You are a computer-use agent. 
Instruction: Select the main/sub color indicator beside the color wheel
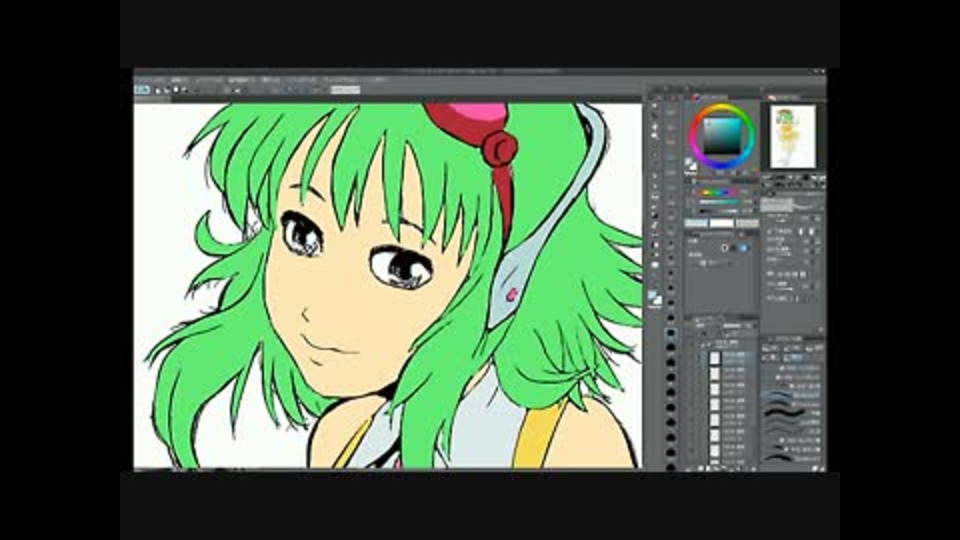pos(691,165)
